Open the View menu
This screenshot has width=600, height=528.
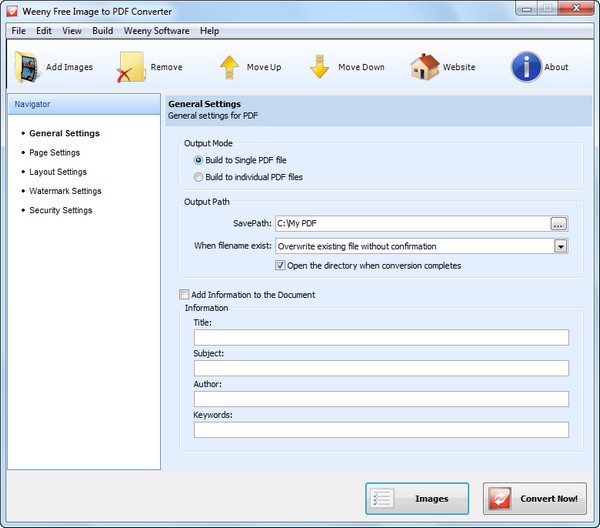72,31
